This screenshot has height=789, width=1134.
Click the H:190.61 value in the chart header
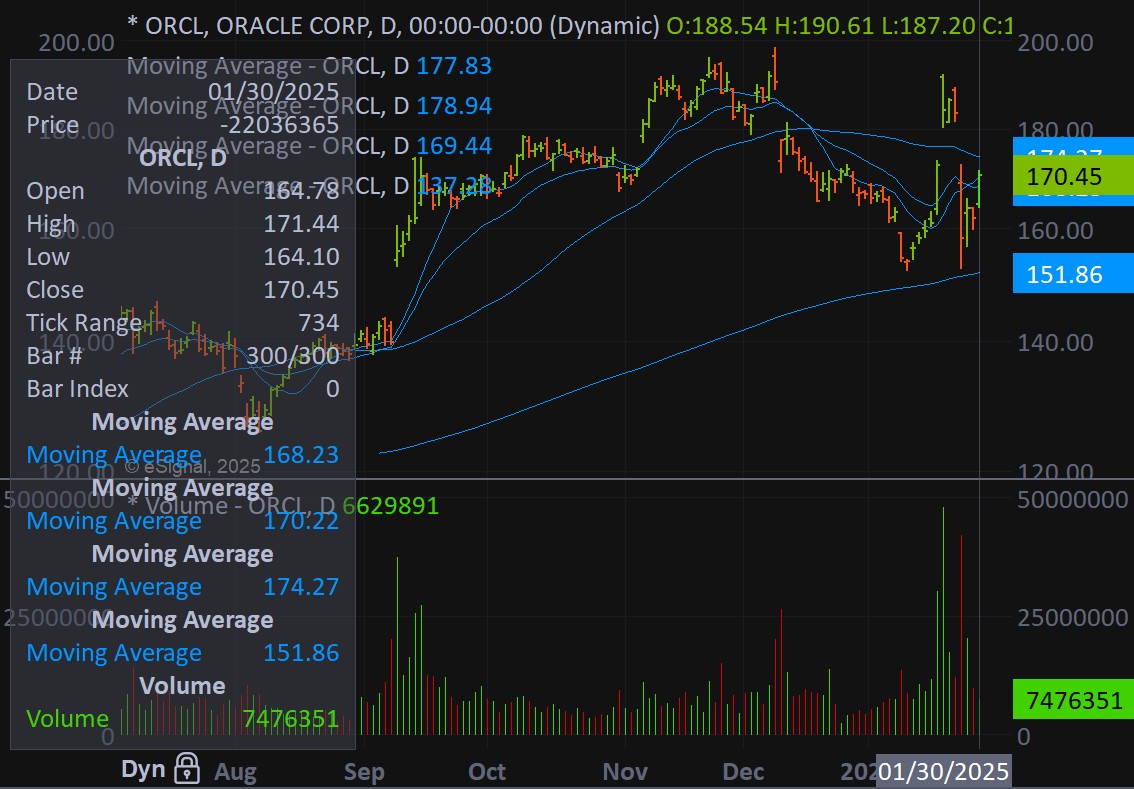(824, 25)
